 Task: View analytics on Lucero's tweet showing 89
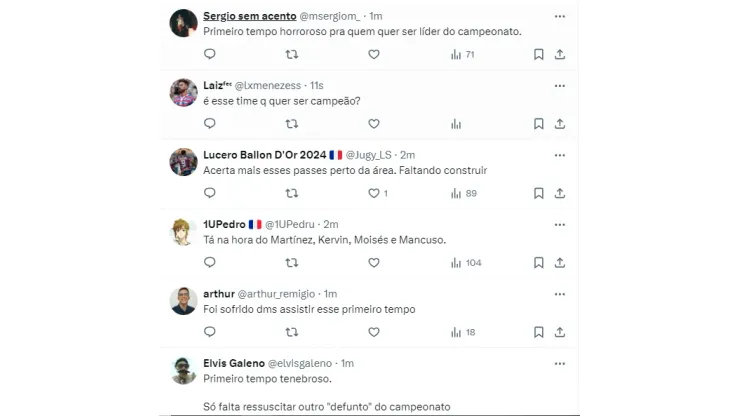(456, 193)
